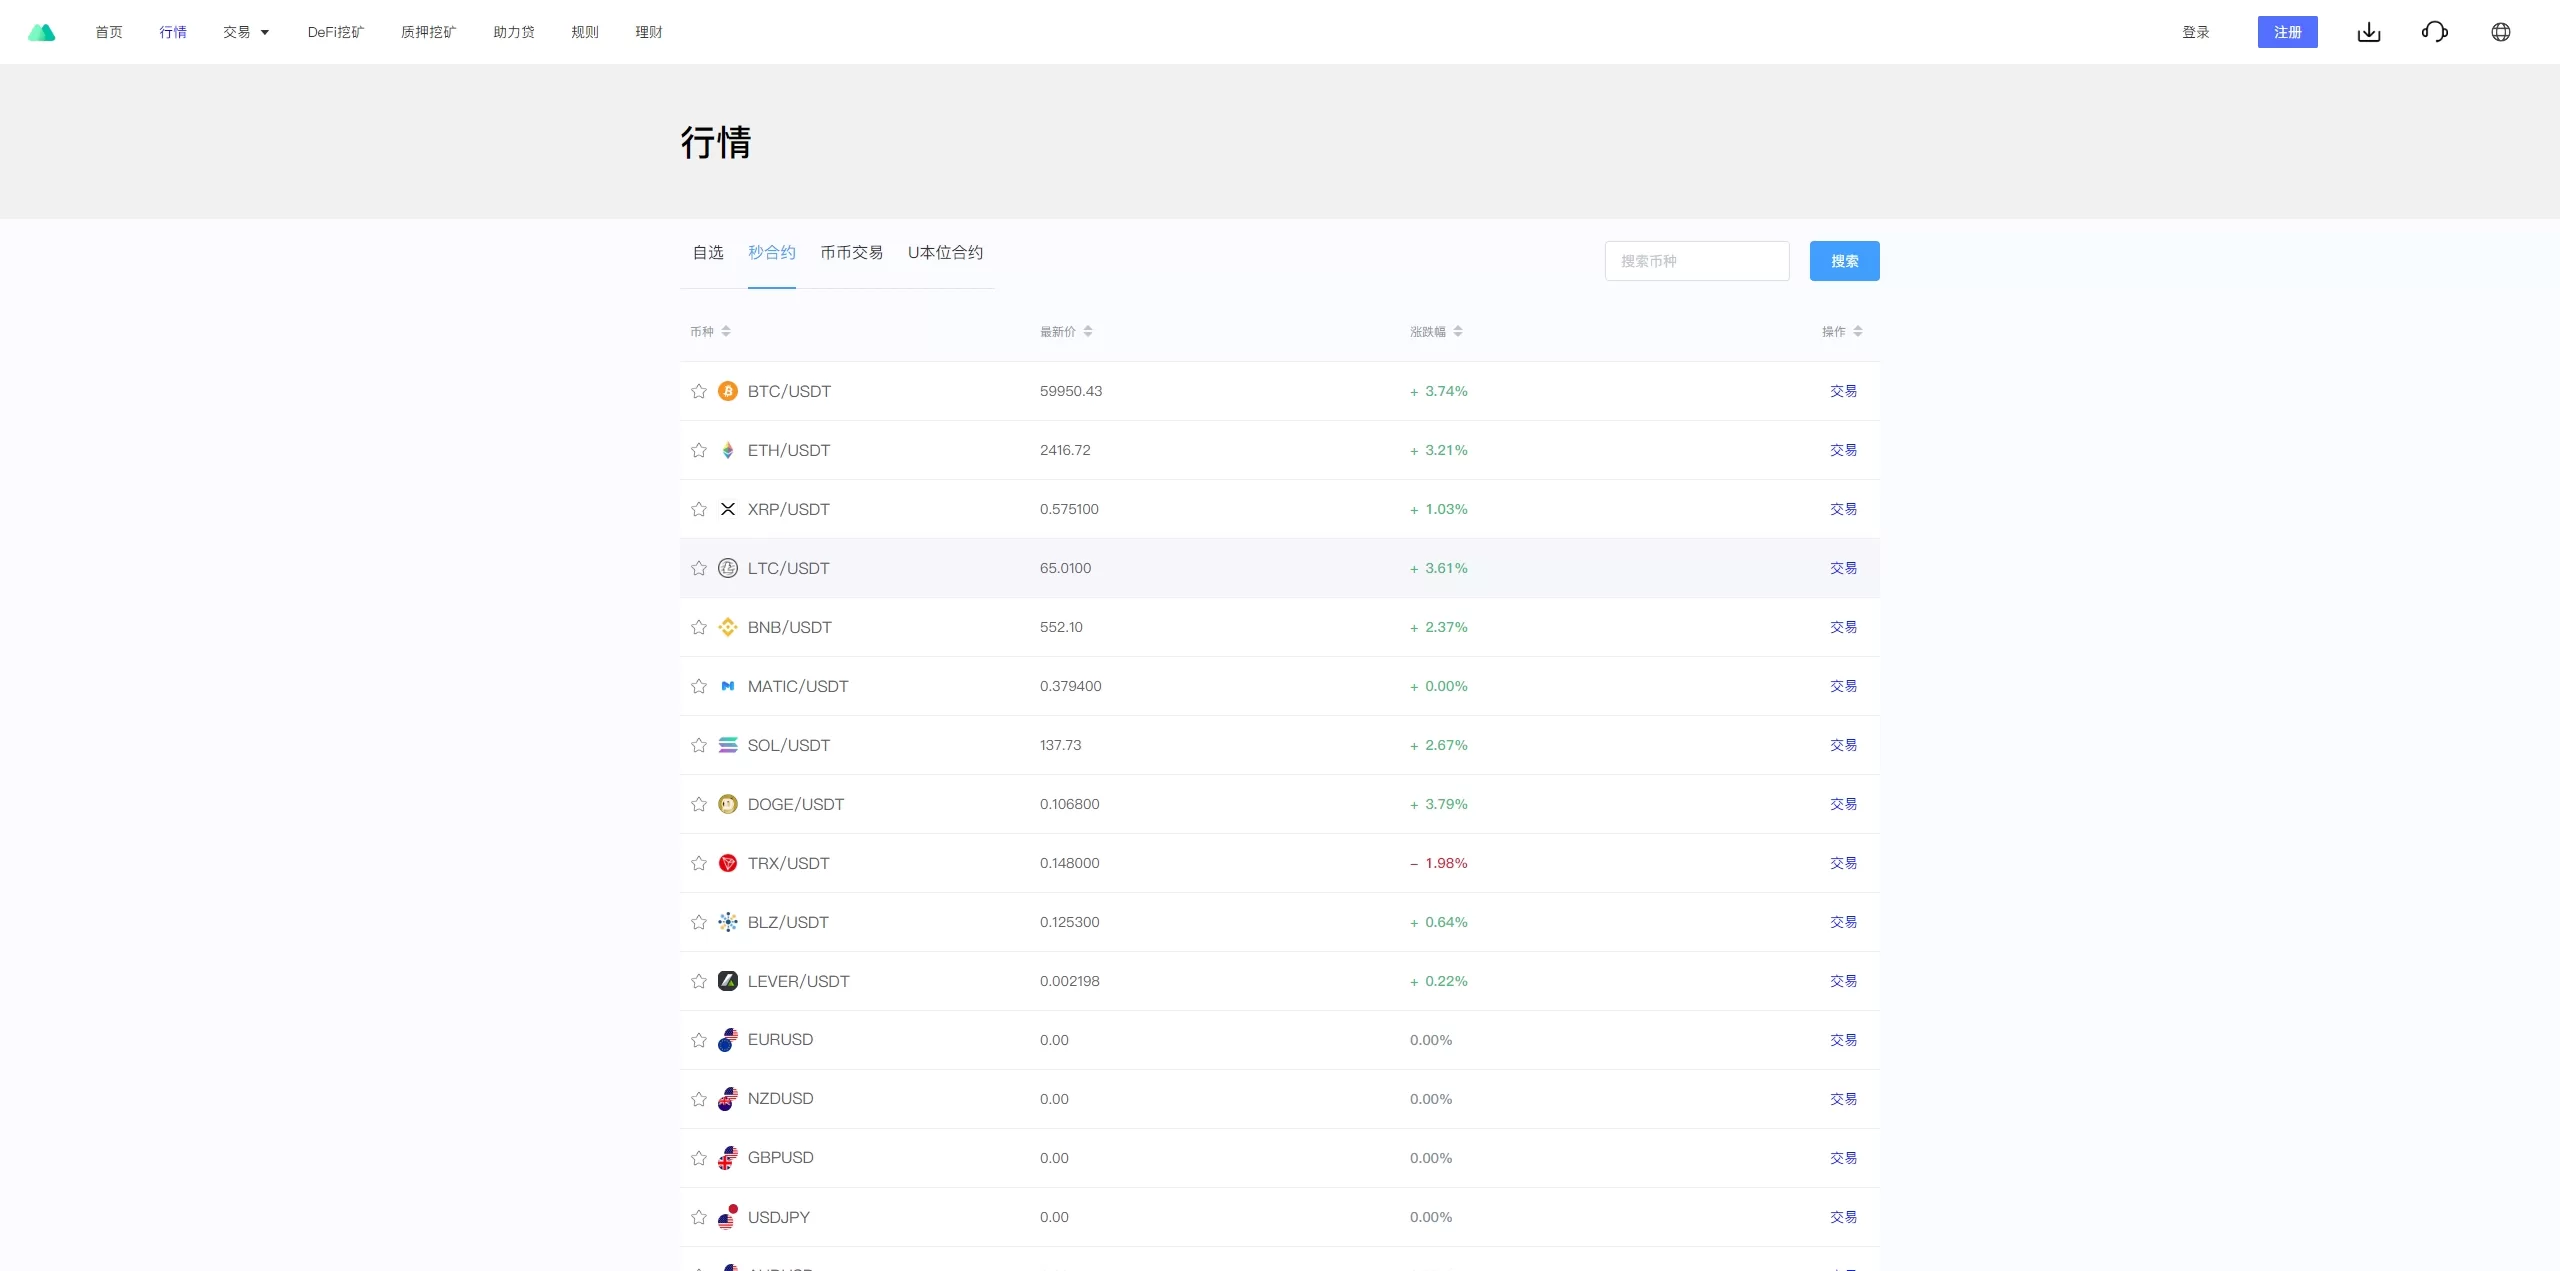Expand the 交易 dropdown menu

coord(246,32)
